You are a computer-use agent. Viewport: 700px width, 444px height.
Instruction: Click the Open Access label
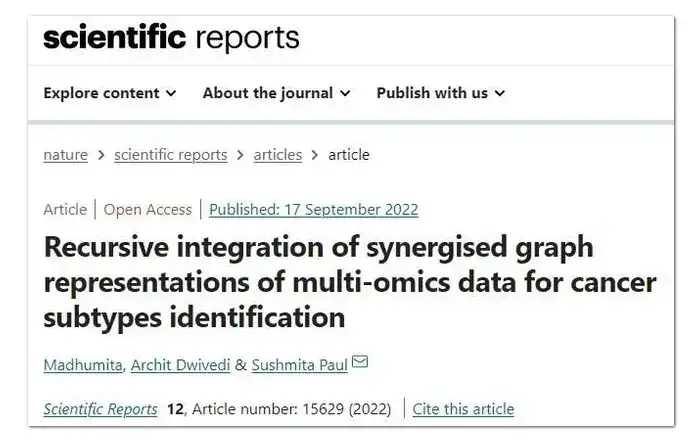[148, 209]
